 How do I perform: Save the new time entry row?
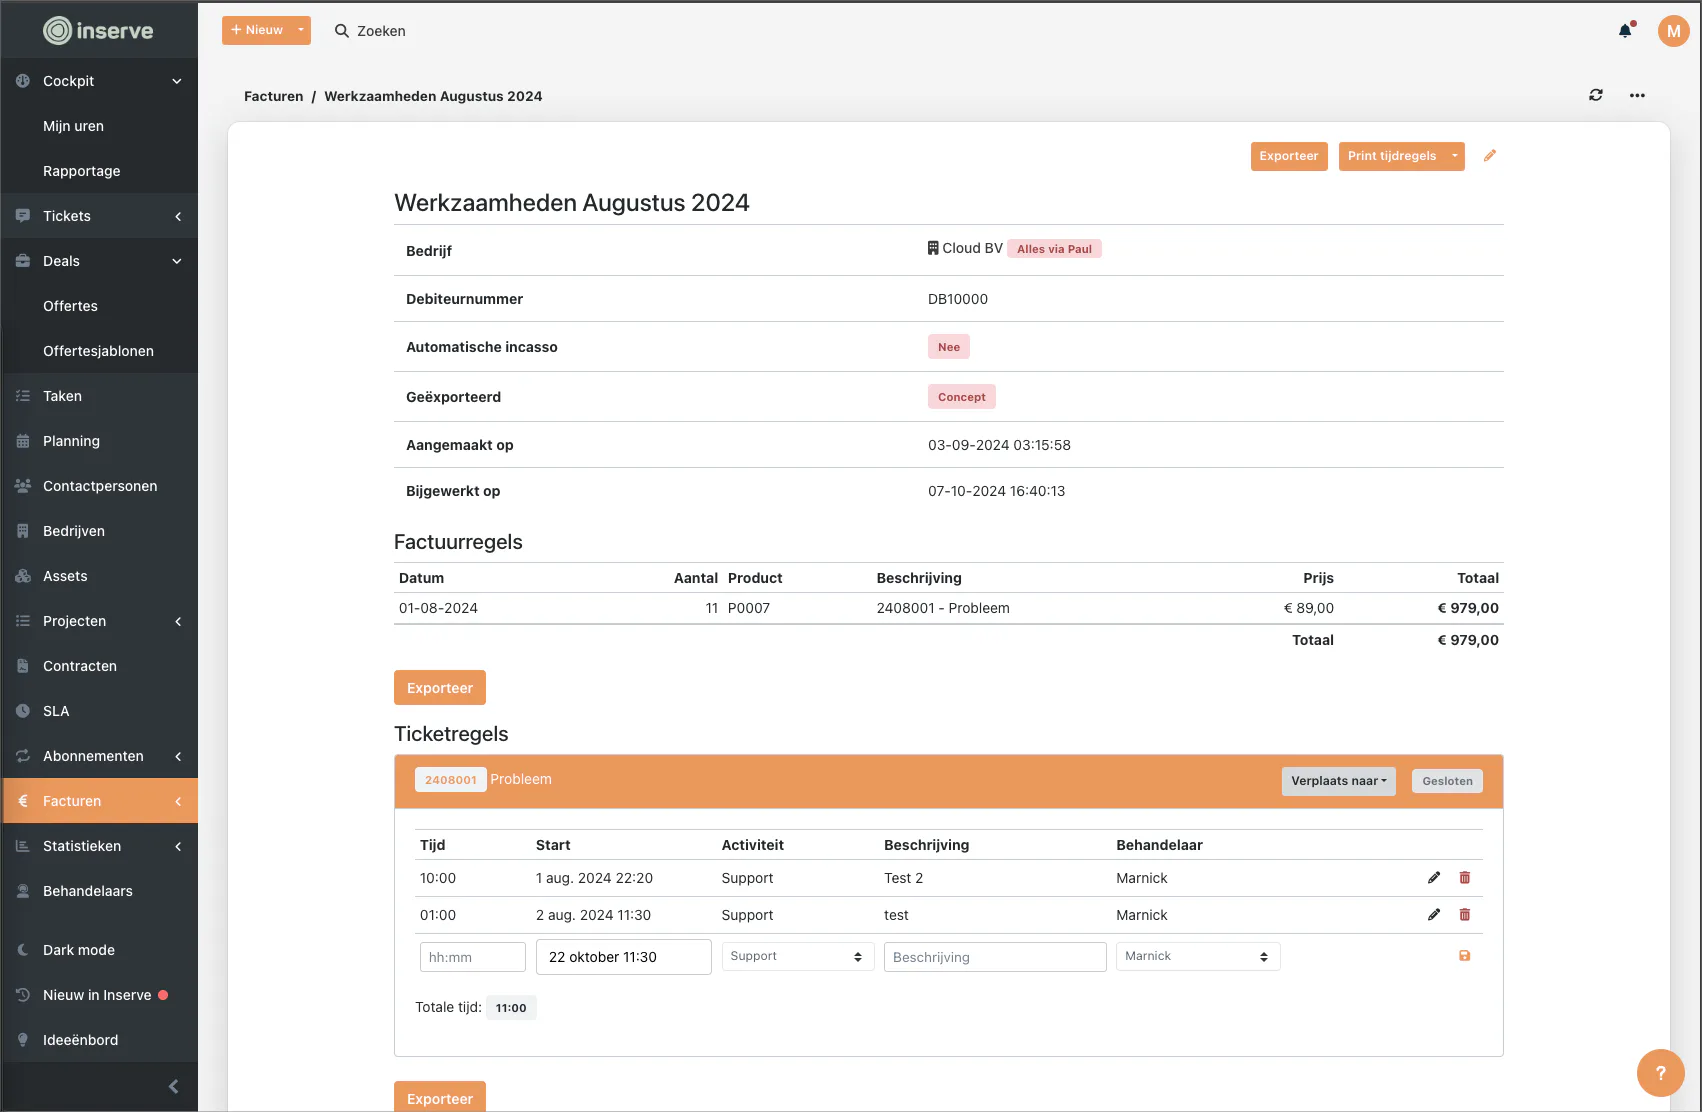[x=1465, y=956]
